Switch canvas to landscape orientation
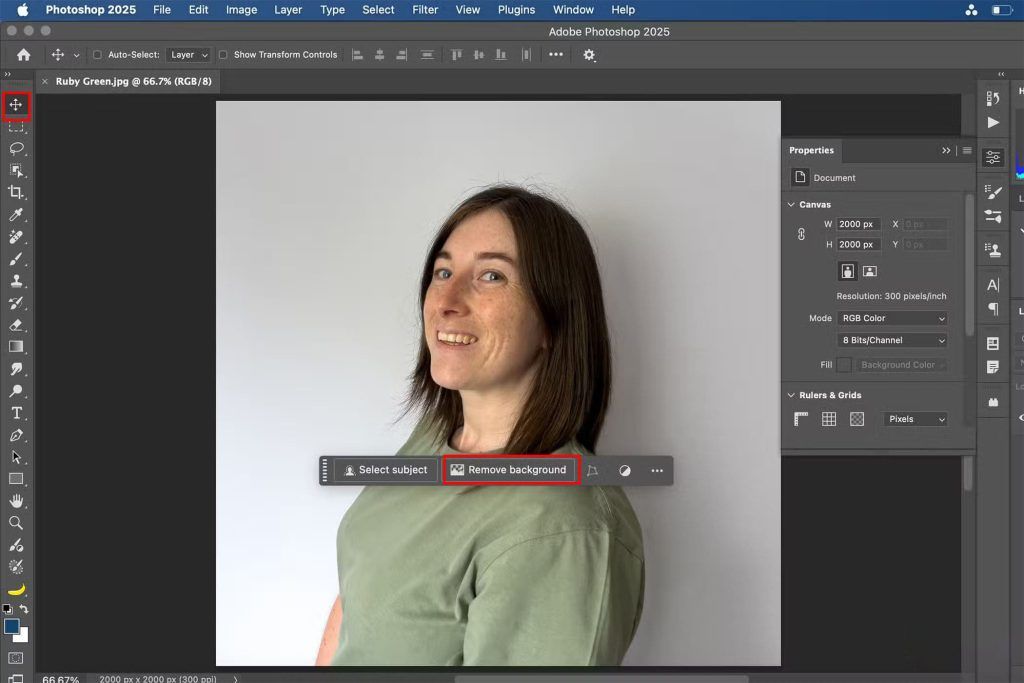This screenshot has width=1024, height=683. 870,271
